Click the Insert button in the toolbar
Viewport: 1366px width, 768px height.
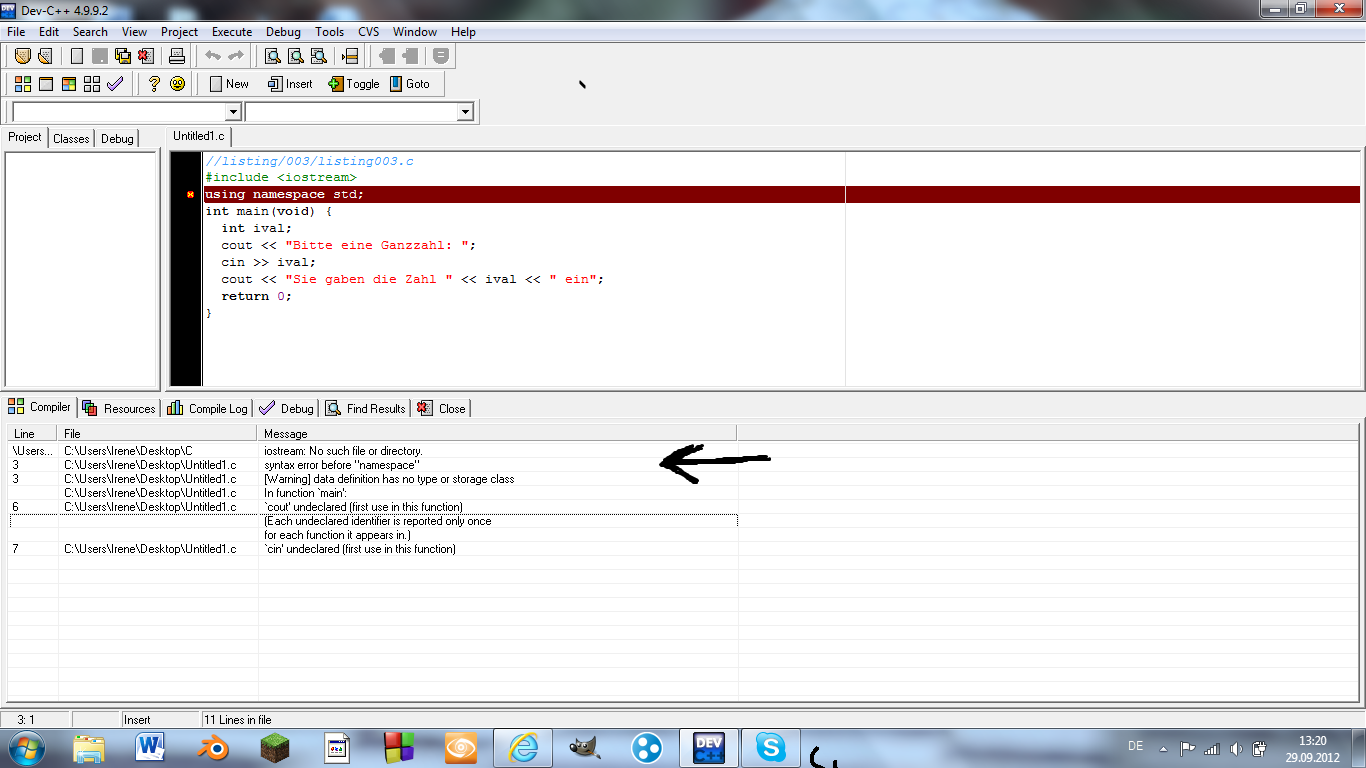tap(290, 84)
